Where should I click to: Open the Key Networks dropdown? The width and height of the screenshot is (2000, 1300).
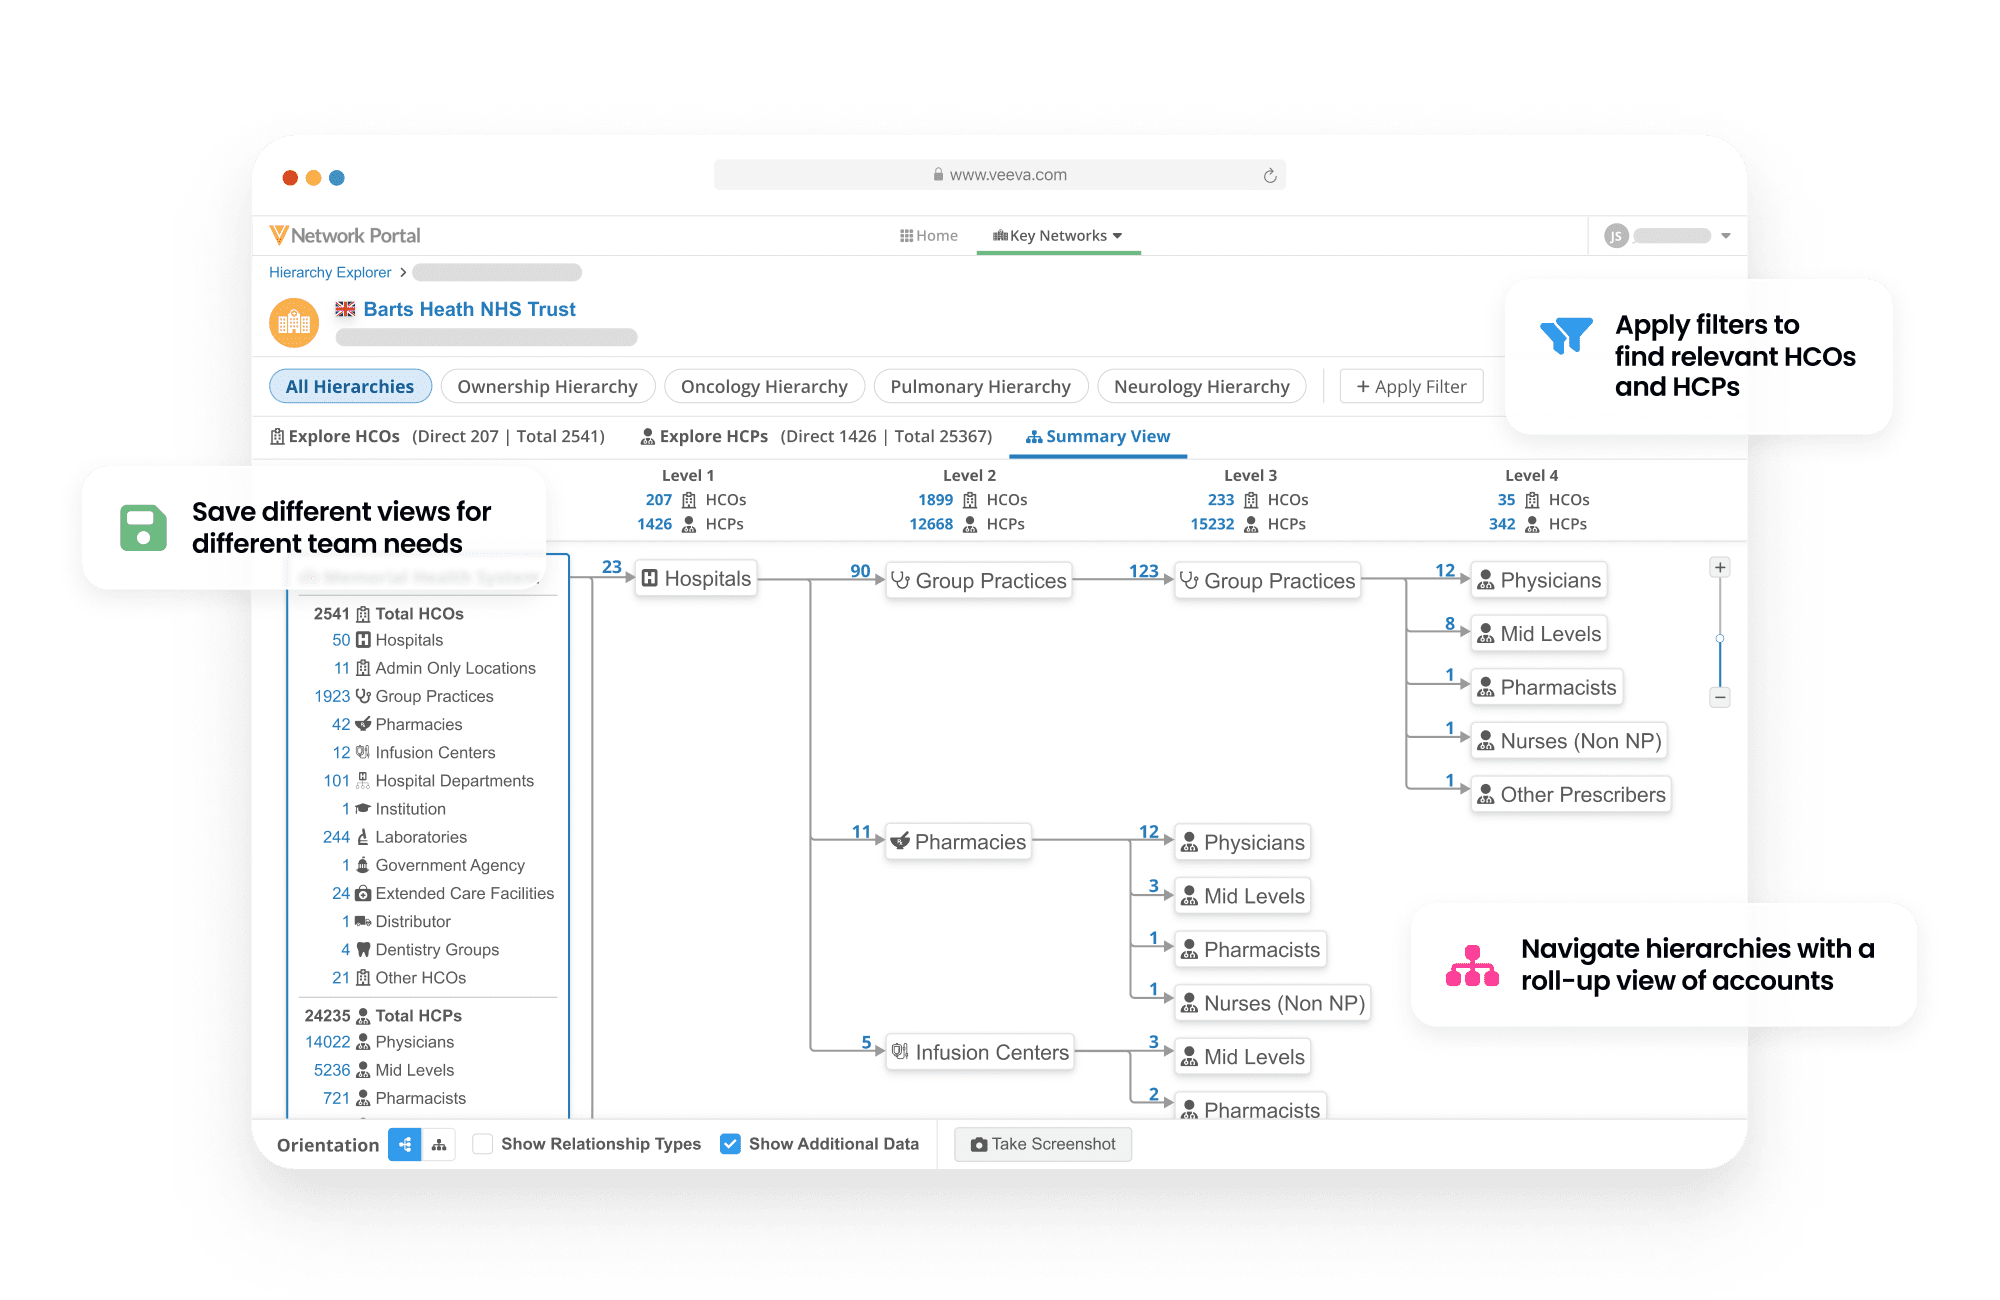click(x=1058, y=236)
